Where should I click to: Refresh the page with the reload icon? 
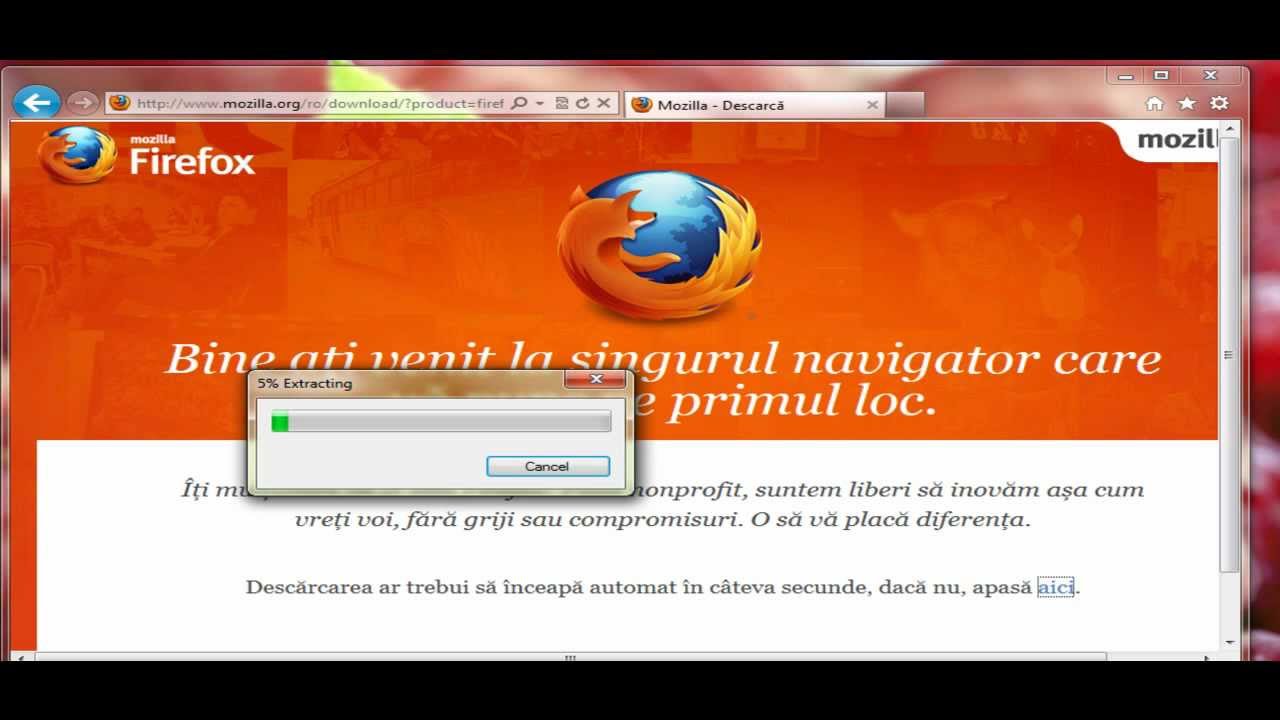click(582, 104)
